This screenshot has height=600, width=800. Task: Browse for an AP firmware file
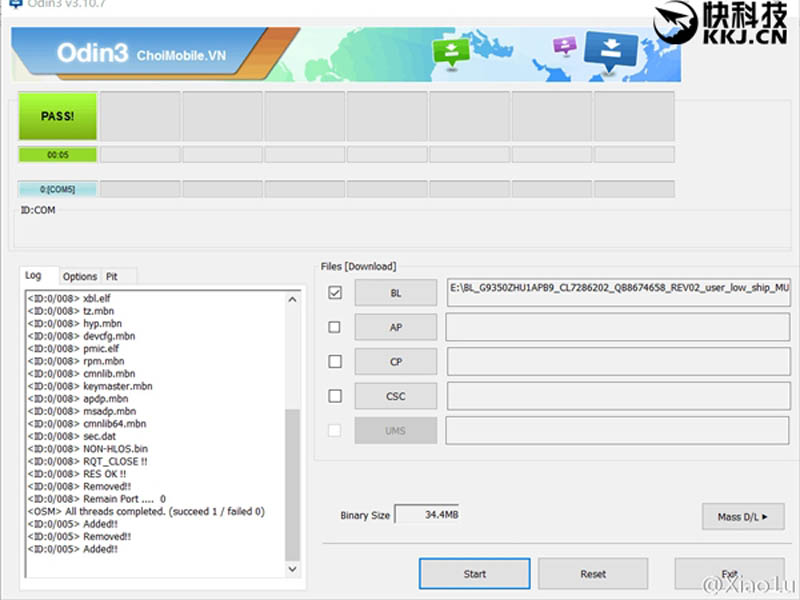[396, 327]
